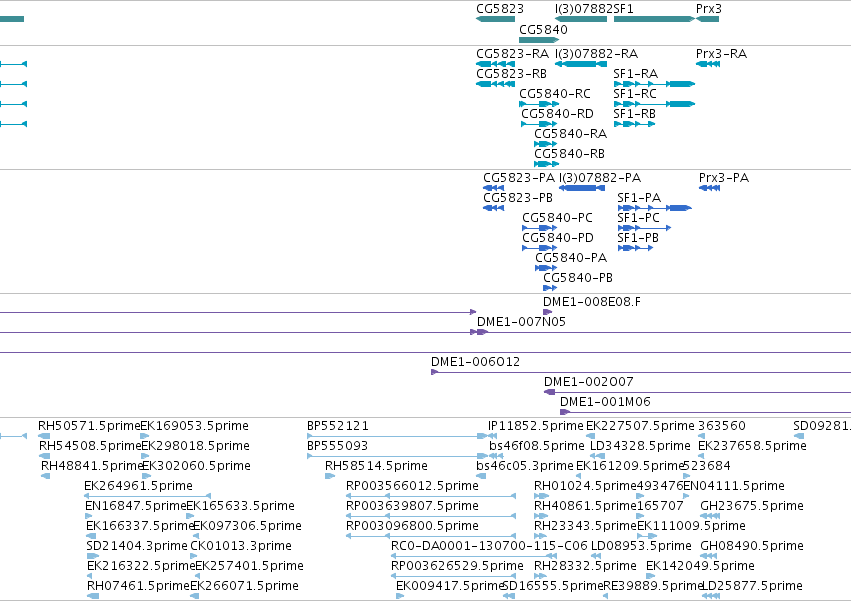Select EST LD34328.5prime
Screen dimensions: 851x601
(598, 456)
